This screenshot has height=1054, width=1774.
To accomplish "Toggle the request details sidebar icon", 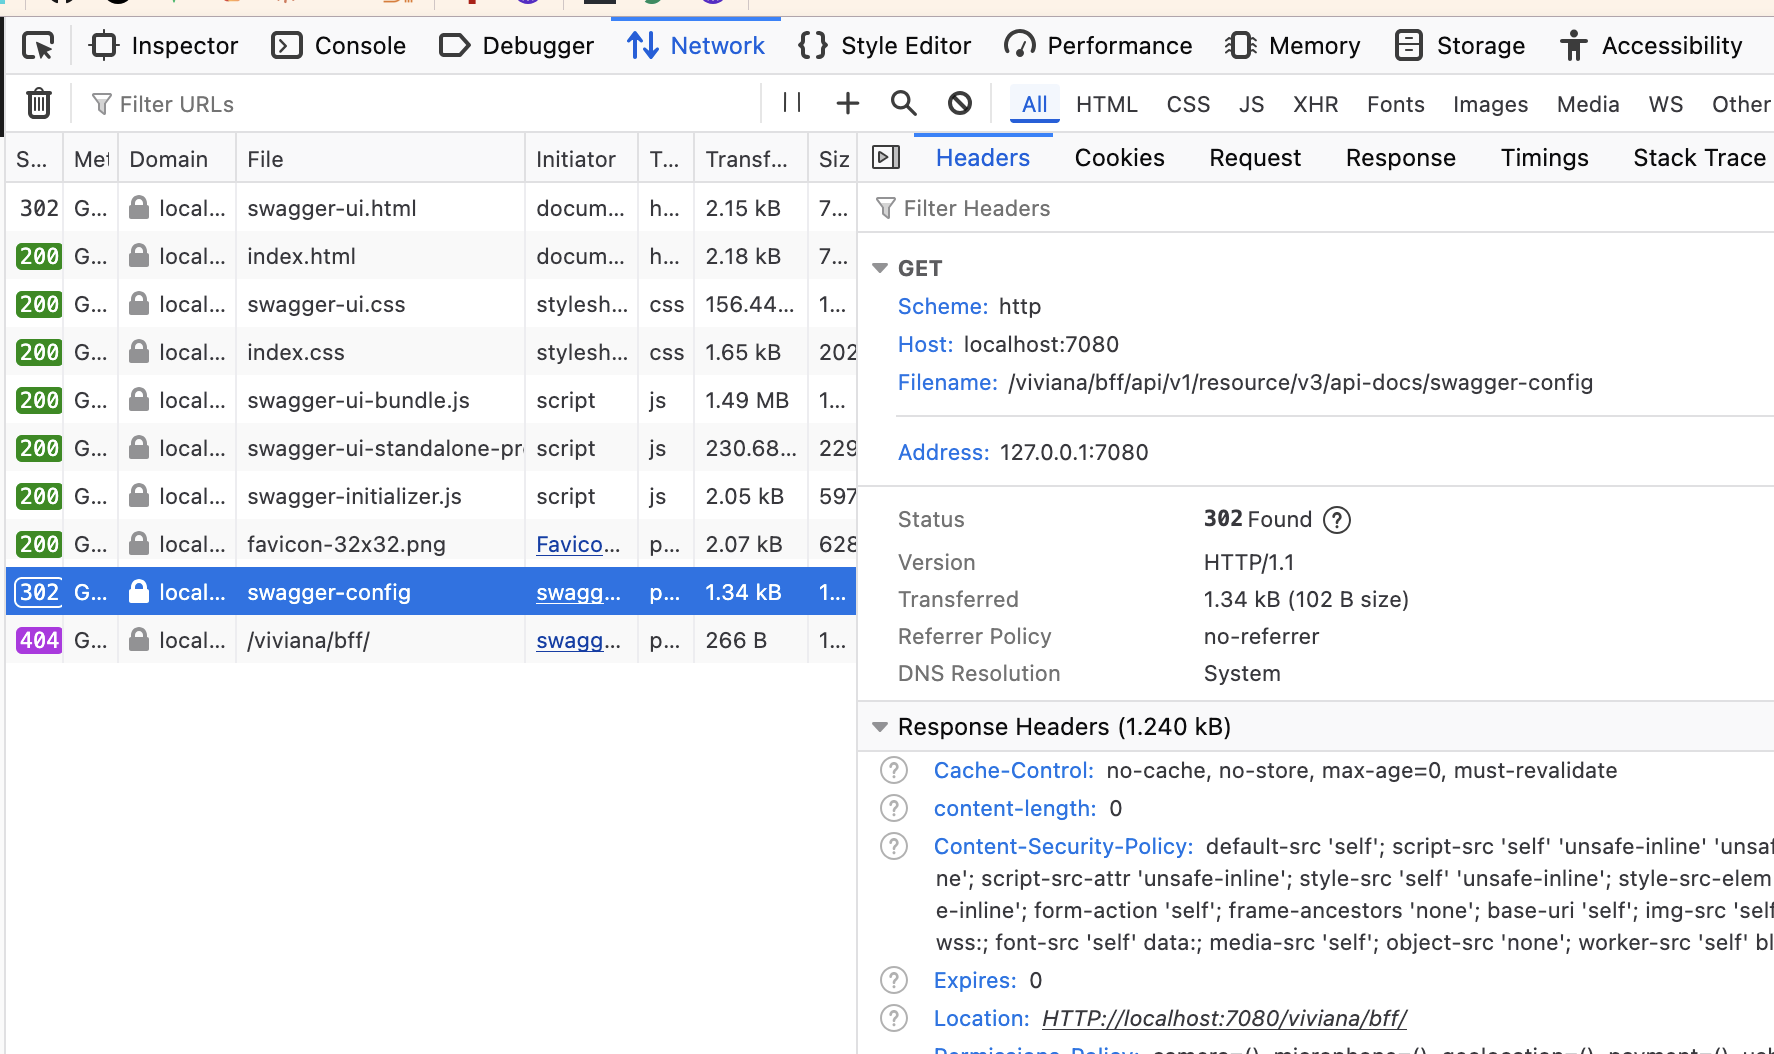I will pos(886,158).
